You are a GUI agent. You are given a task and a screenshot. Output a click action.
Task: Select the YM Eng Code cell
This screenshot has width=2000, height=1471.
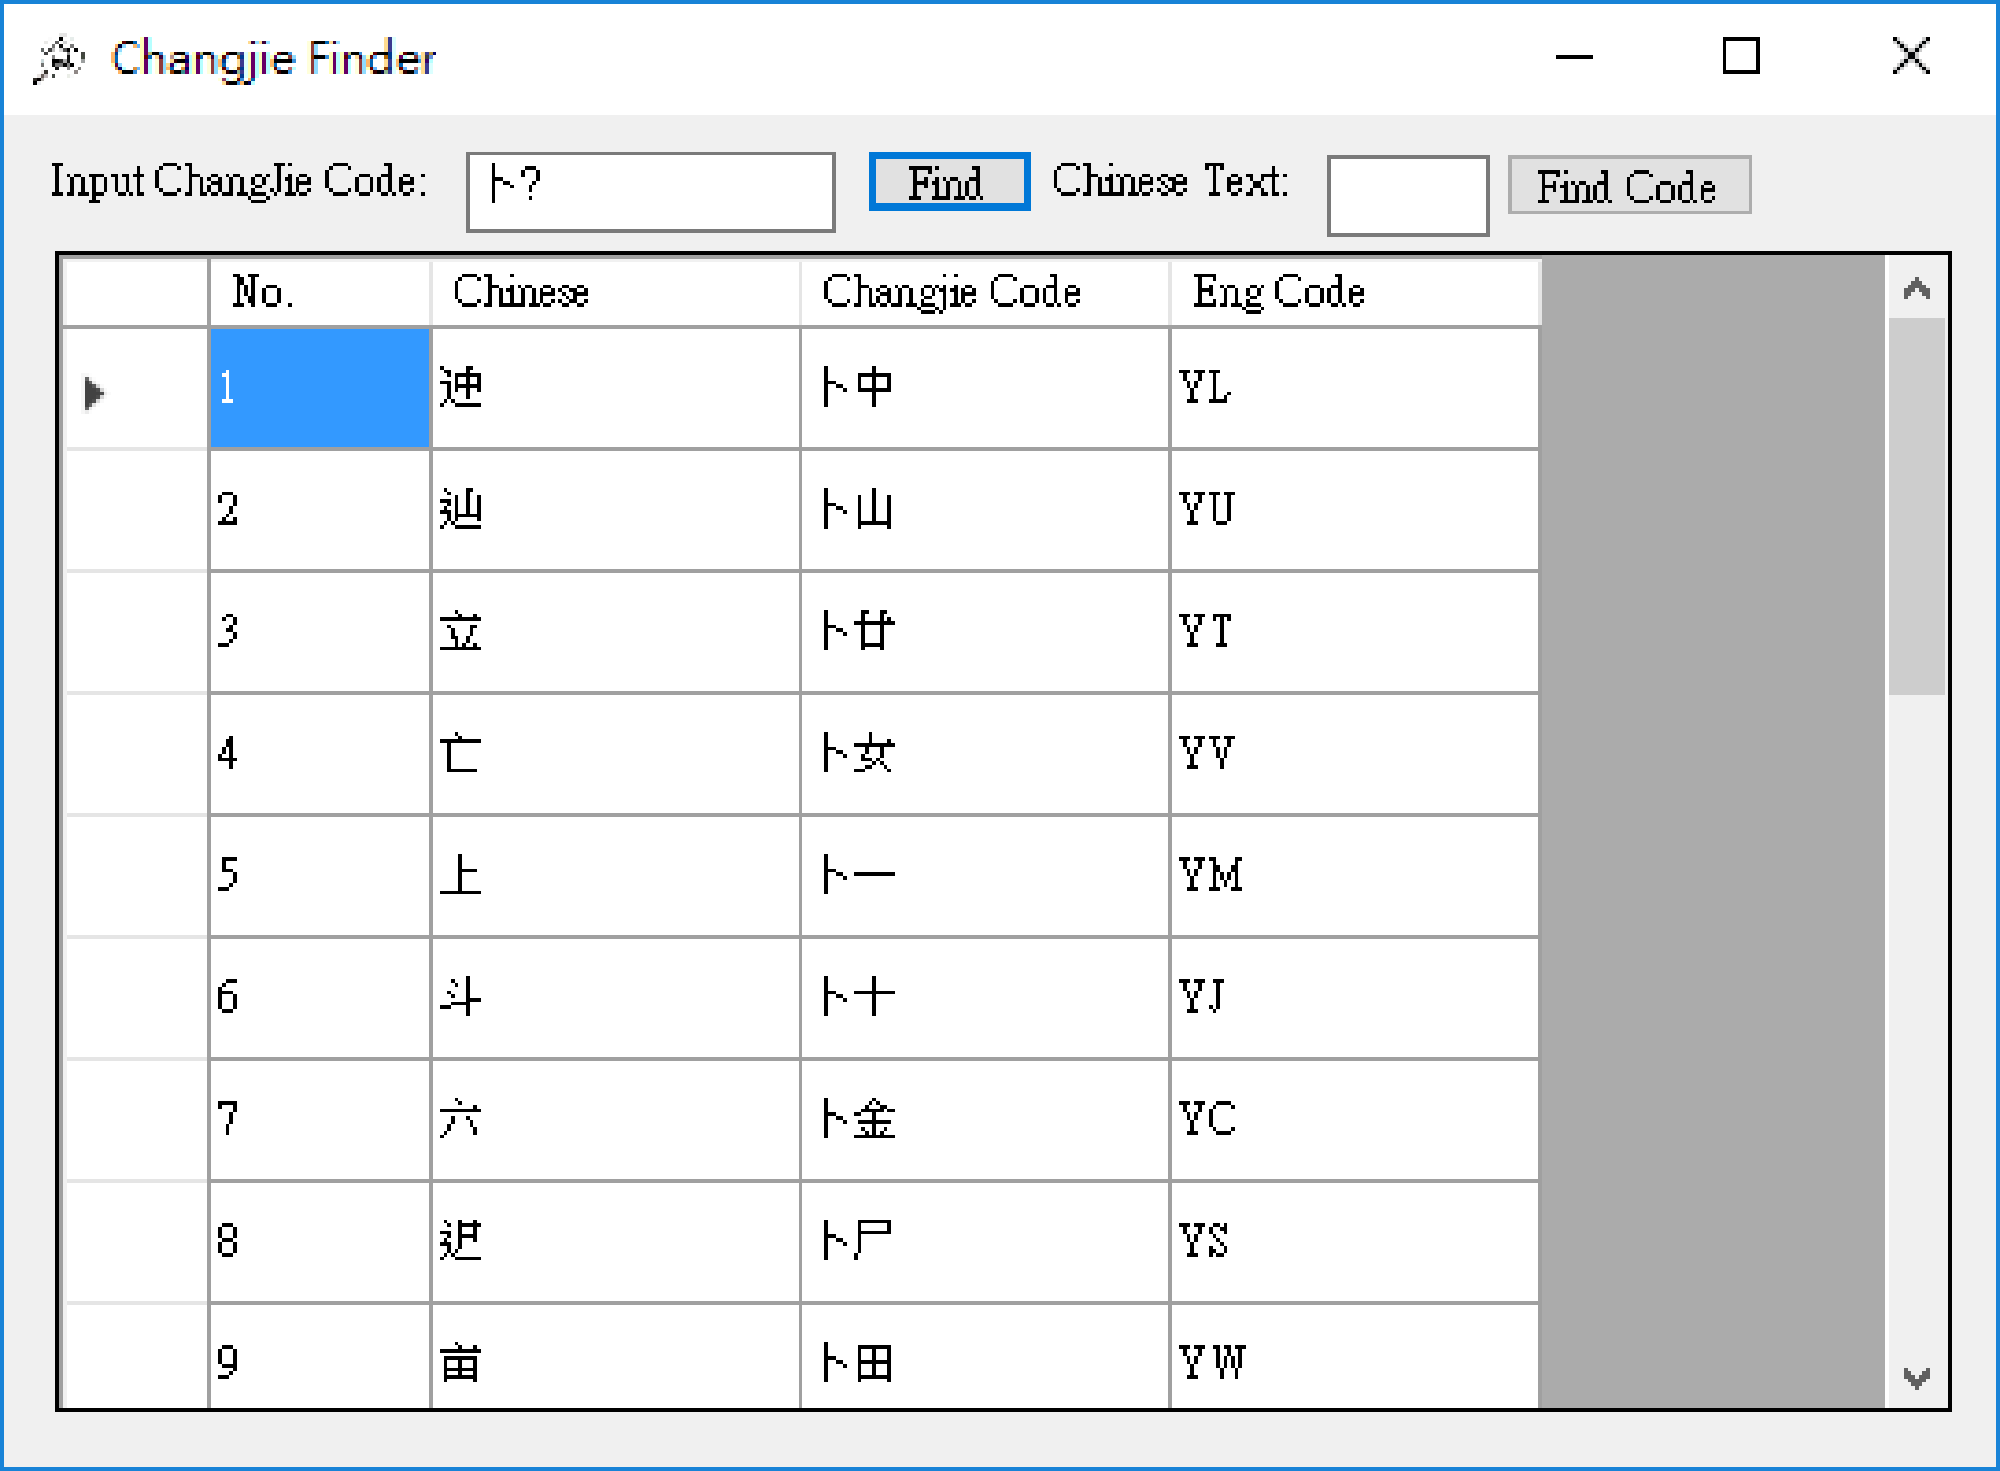[1354, 876]
